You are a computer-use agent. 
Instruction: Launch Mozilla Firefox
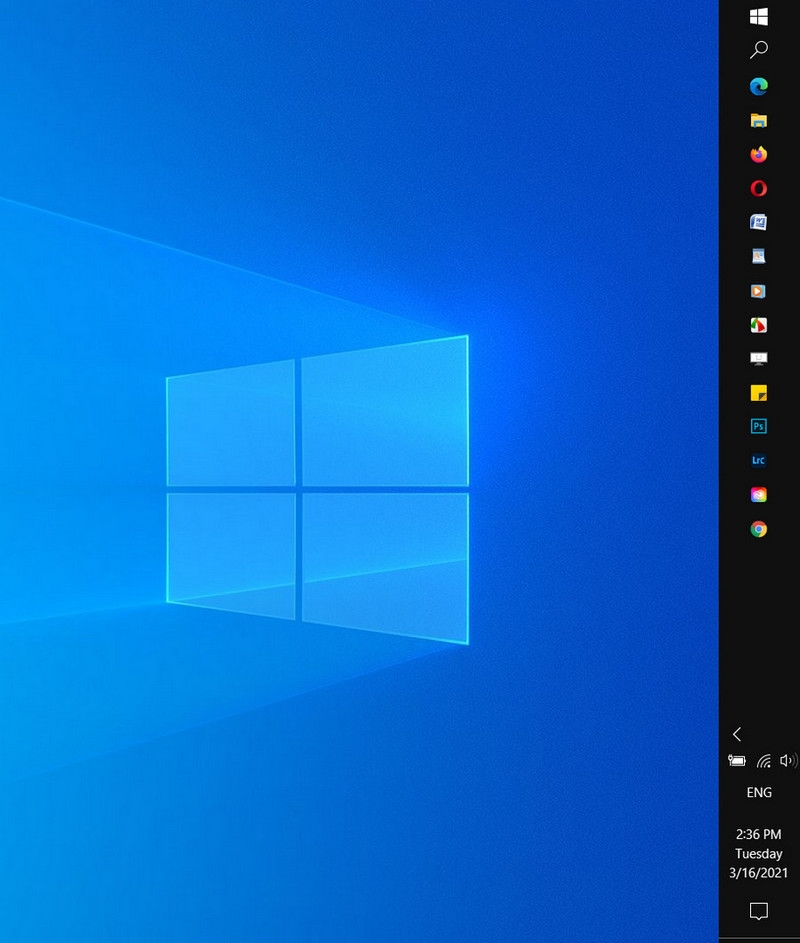coord(758,155)
